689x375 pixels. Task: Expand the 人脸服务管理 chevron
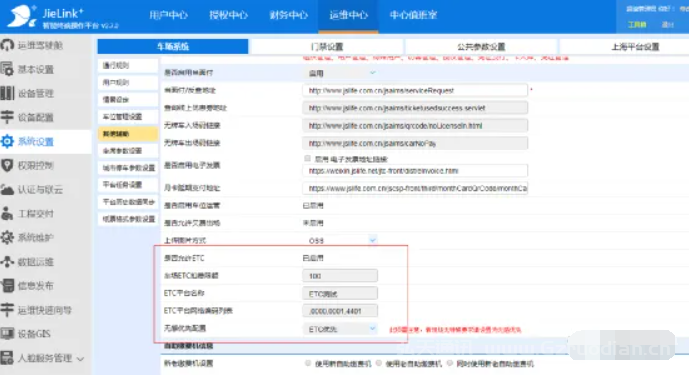80,359
